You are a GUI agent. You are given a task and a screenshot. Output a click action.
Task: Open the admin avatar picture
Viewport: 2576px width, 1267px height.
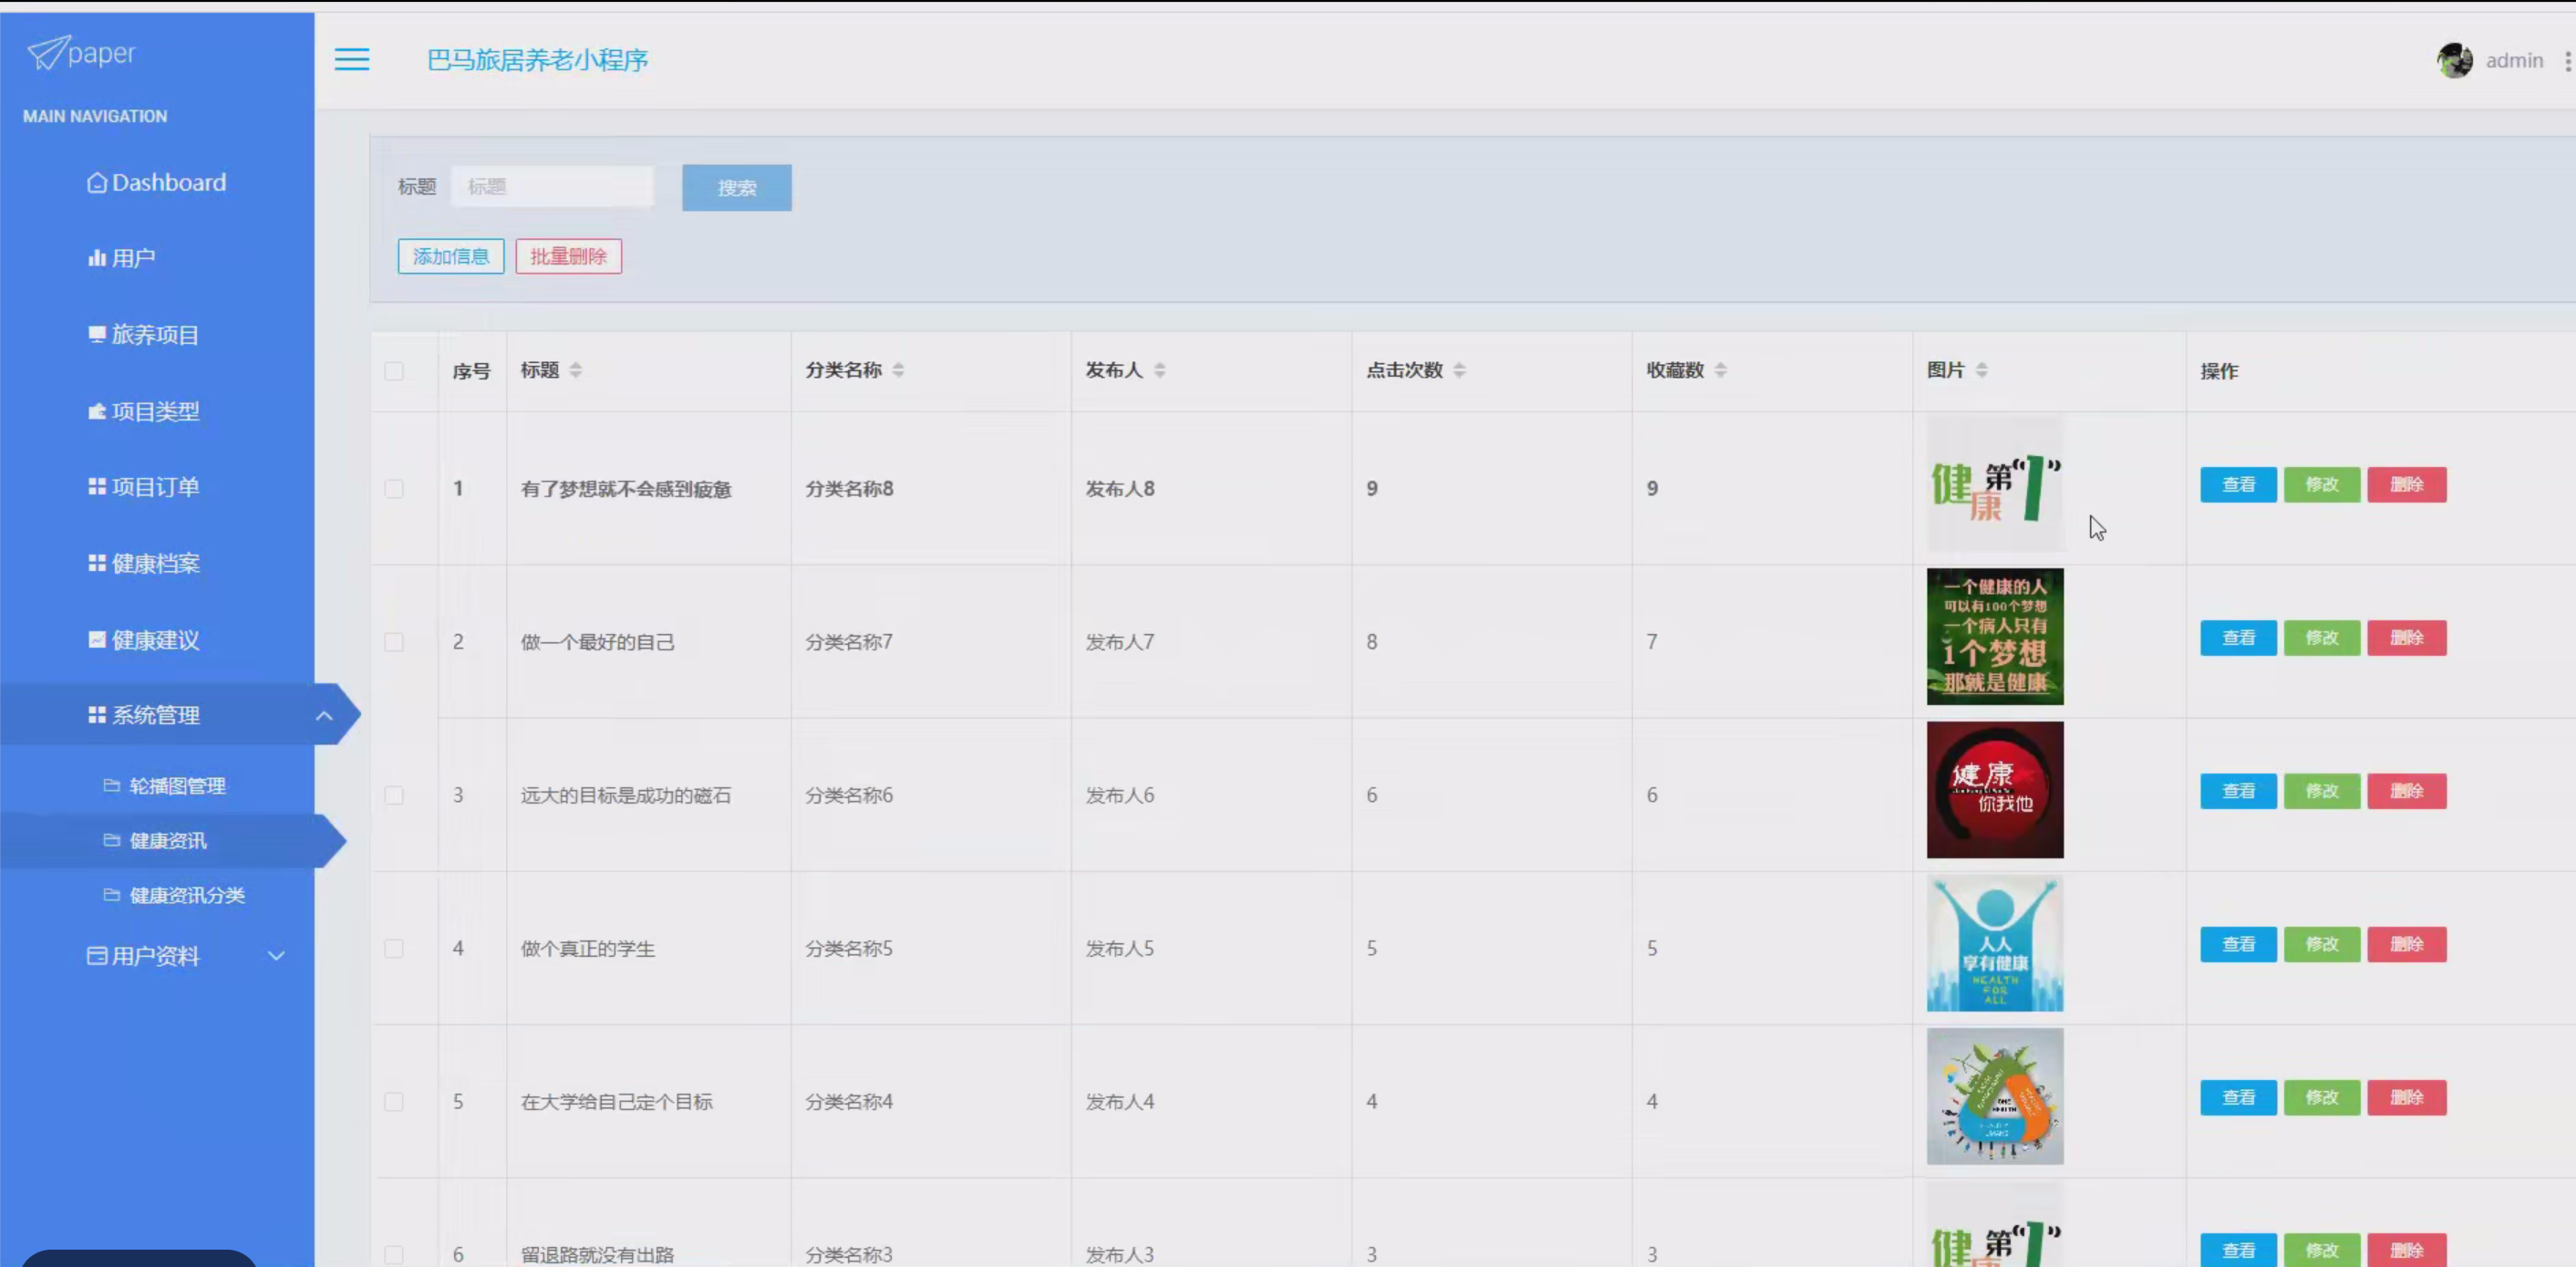[2454, 61]
